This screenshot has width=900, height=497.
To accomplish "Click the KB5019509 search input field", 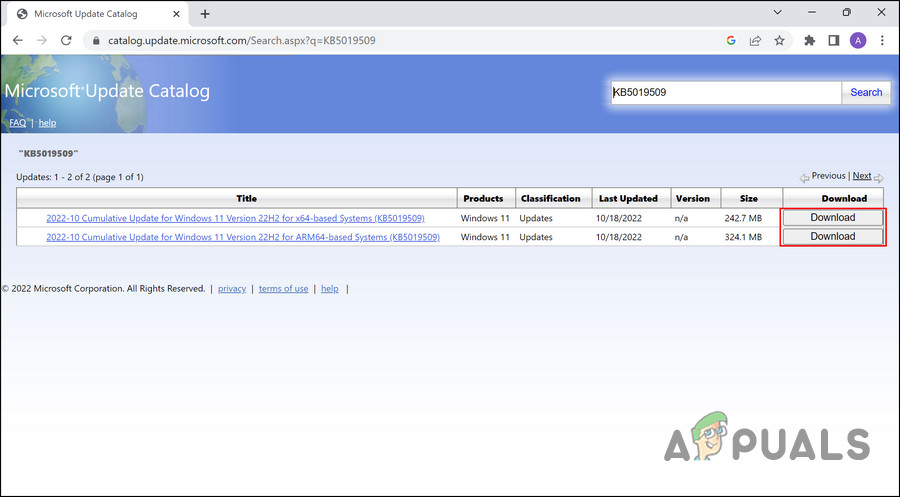I will tap(724, 92).
